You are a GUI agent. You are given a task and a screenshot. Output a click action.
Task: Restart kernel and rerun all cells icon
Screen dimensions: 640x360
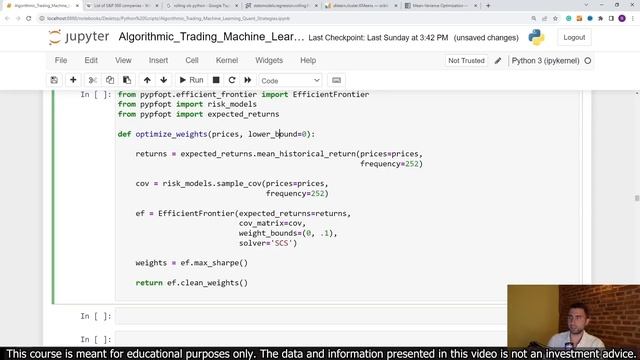(x=248, y=80)
